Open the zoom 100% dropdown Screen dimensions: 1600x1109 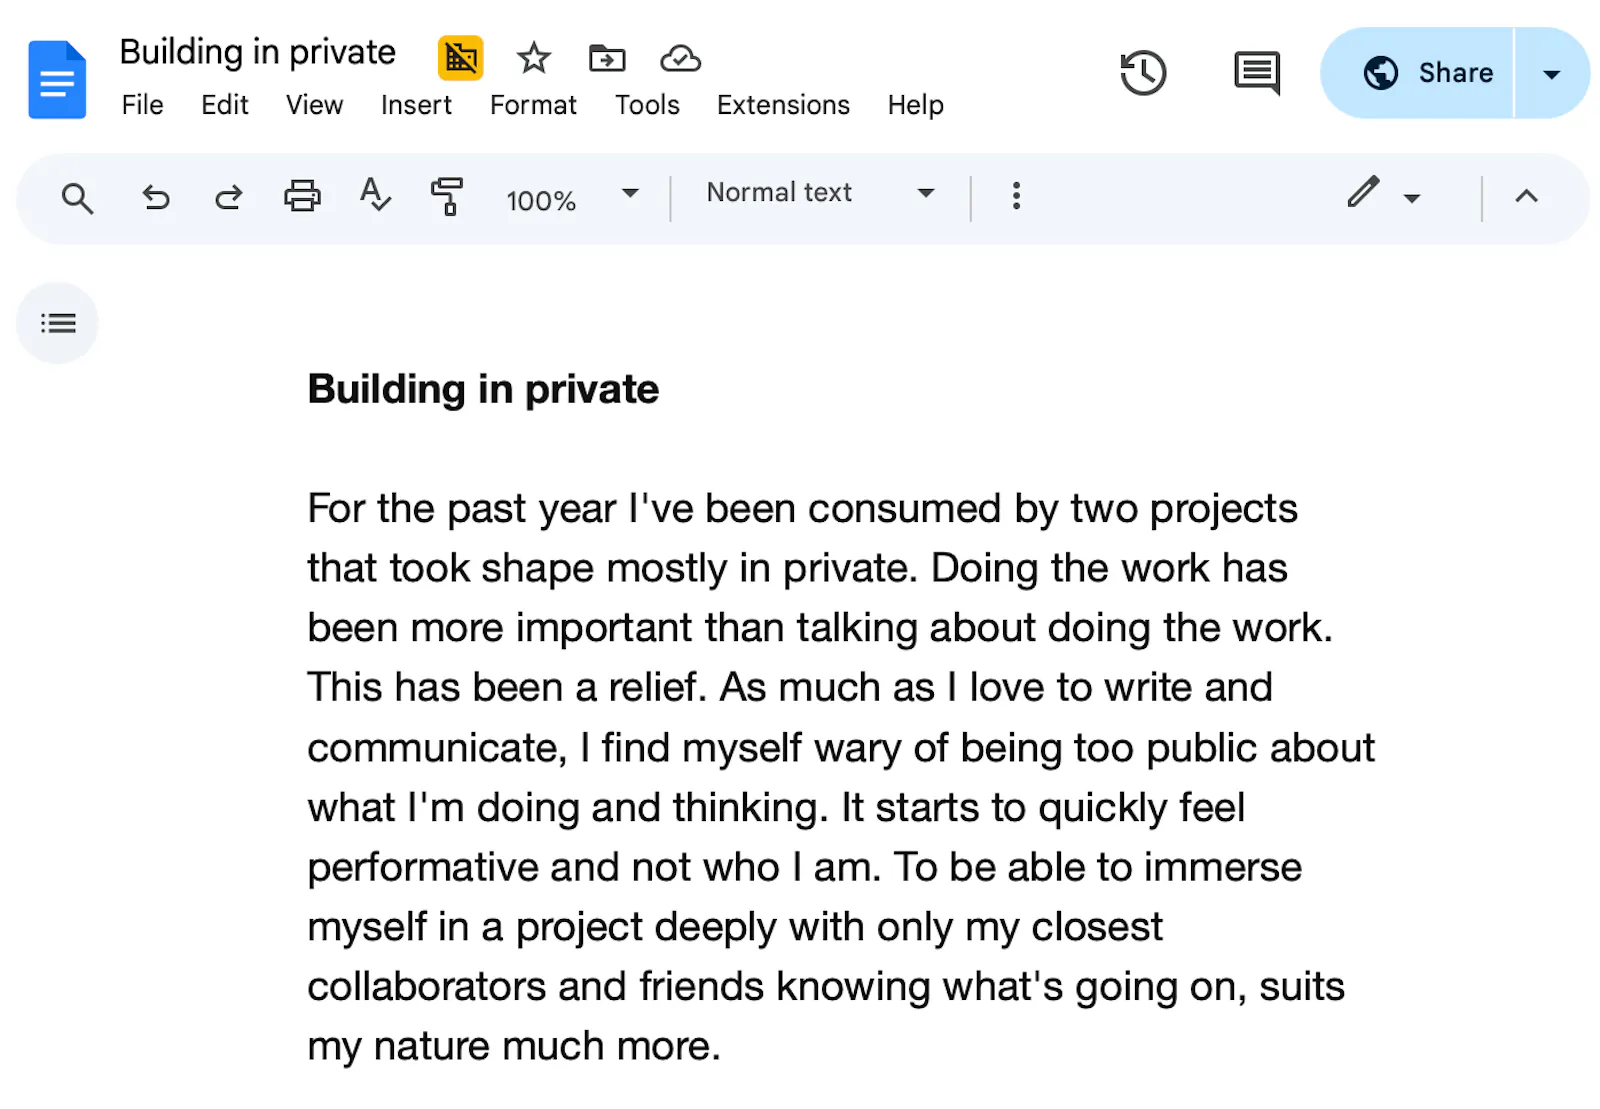pyautogui.click(x=572, y=198)
